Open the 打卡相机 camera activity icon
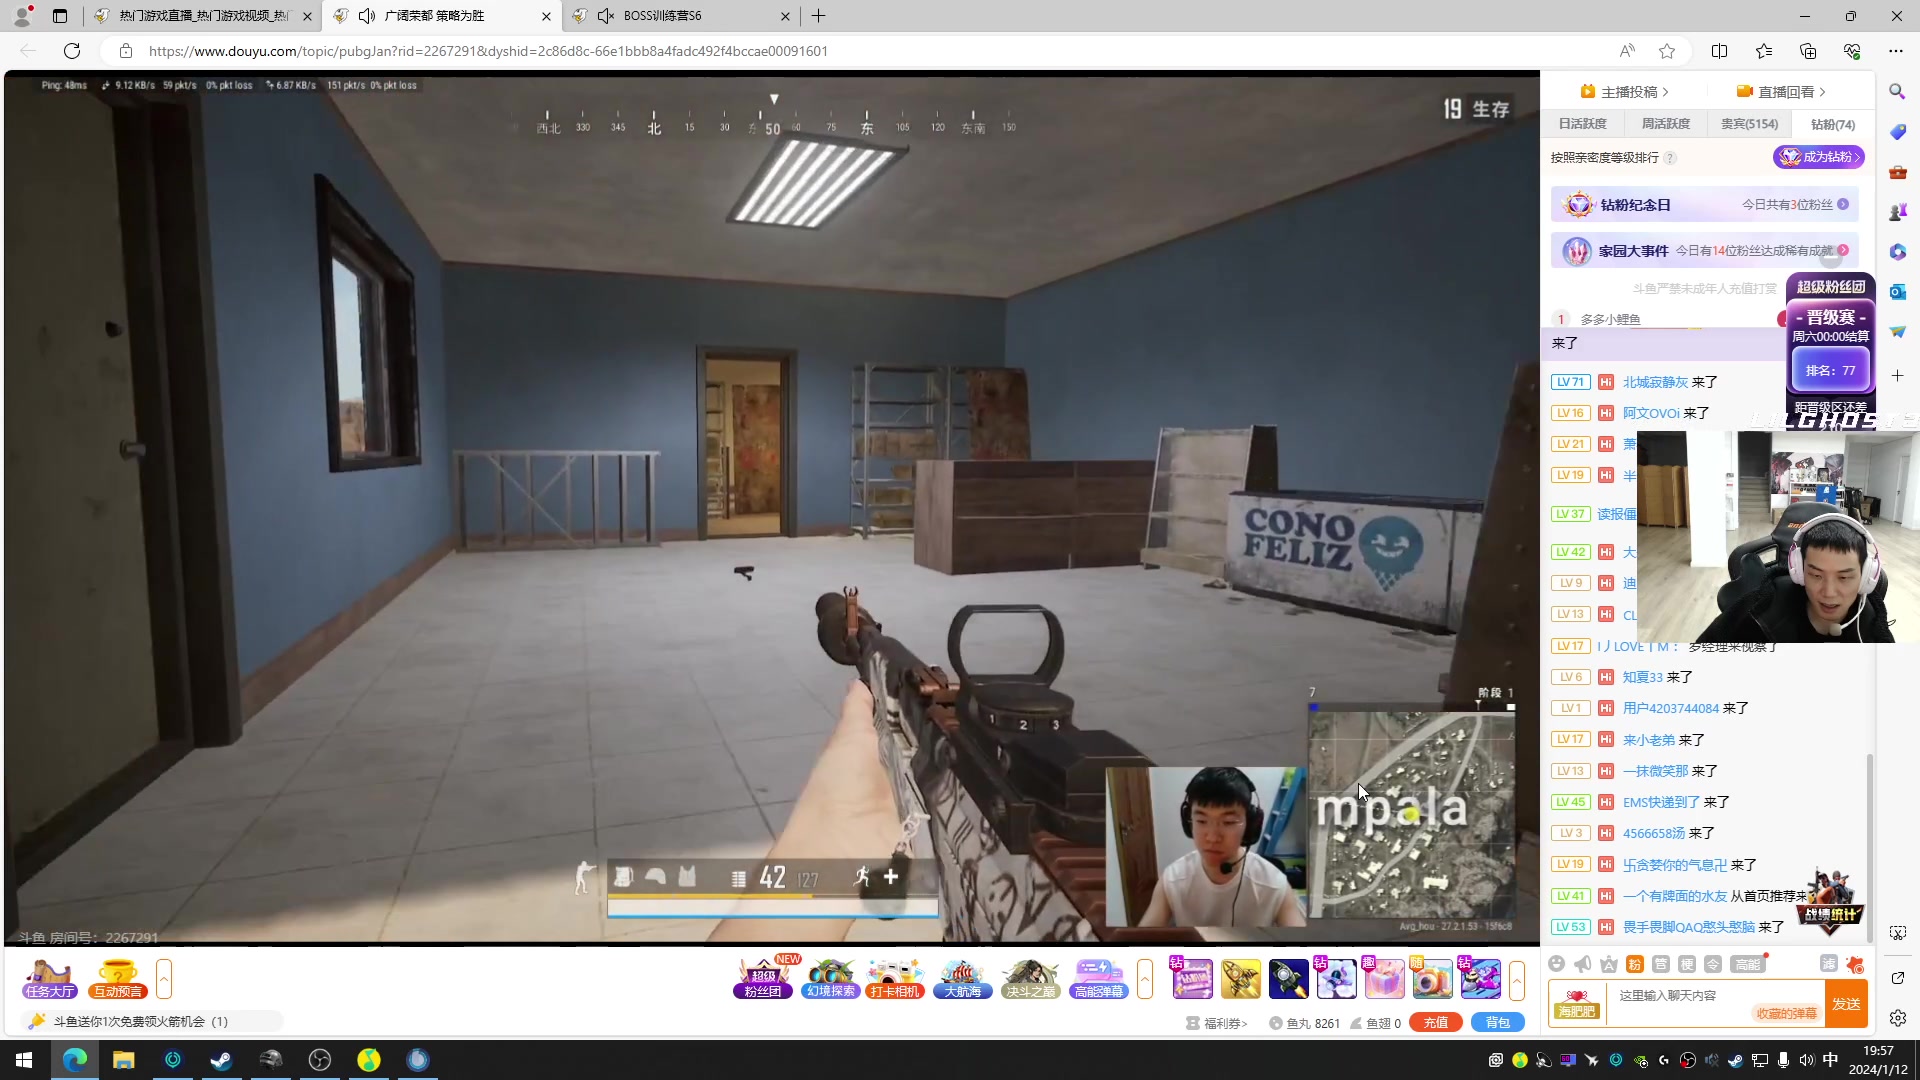Viewport: 1920px width, 1080px height. pos(895,979)
